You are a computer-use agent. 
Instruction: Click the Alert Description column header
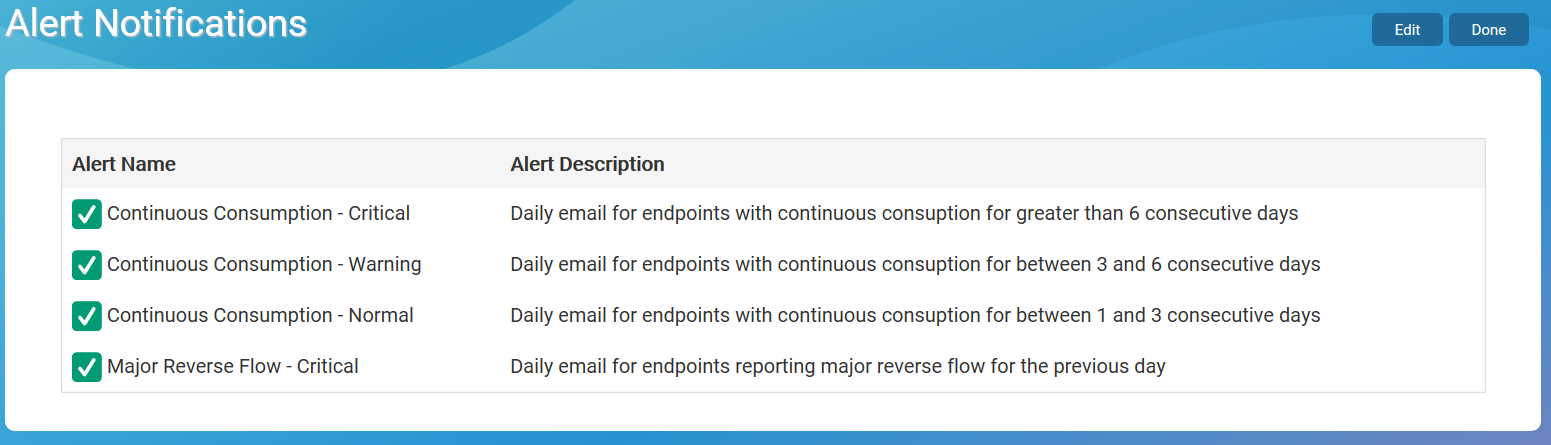coord(587,164)
